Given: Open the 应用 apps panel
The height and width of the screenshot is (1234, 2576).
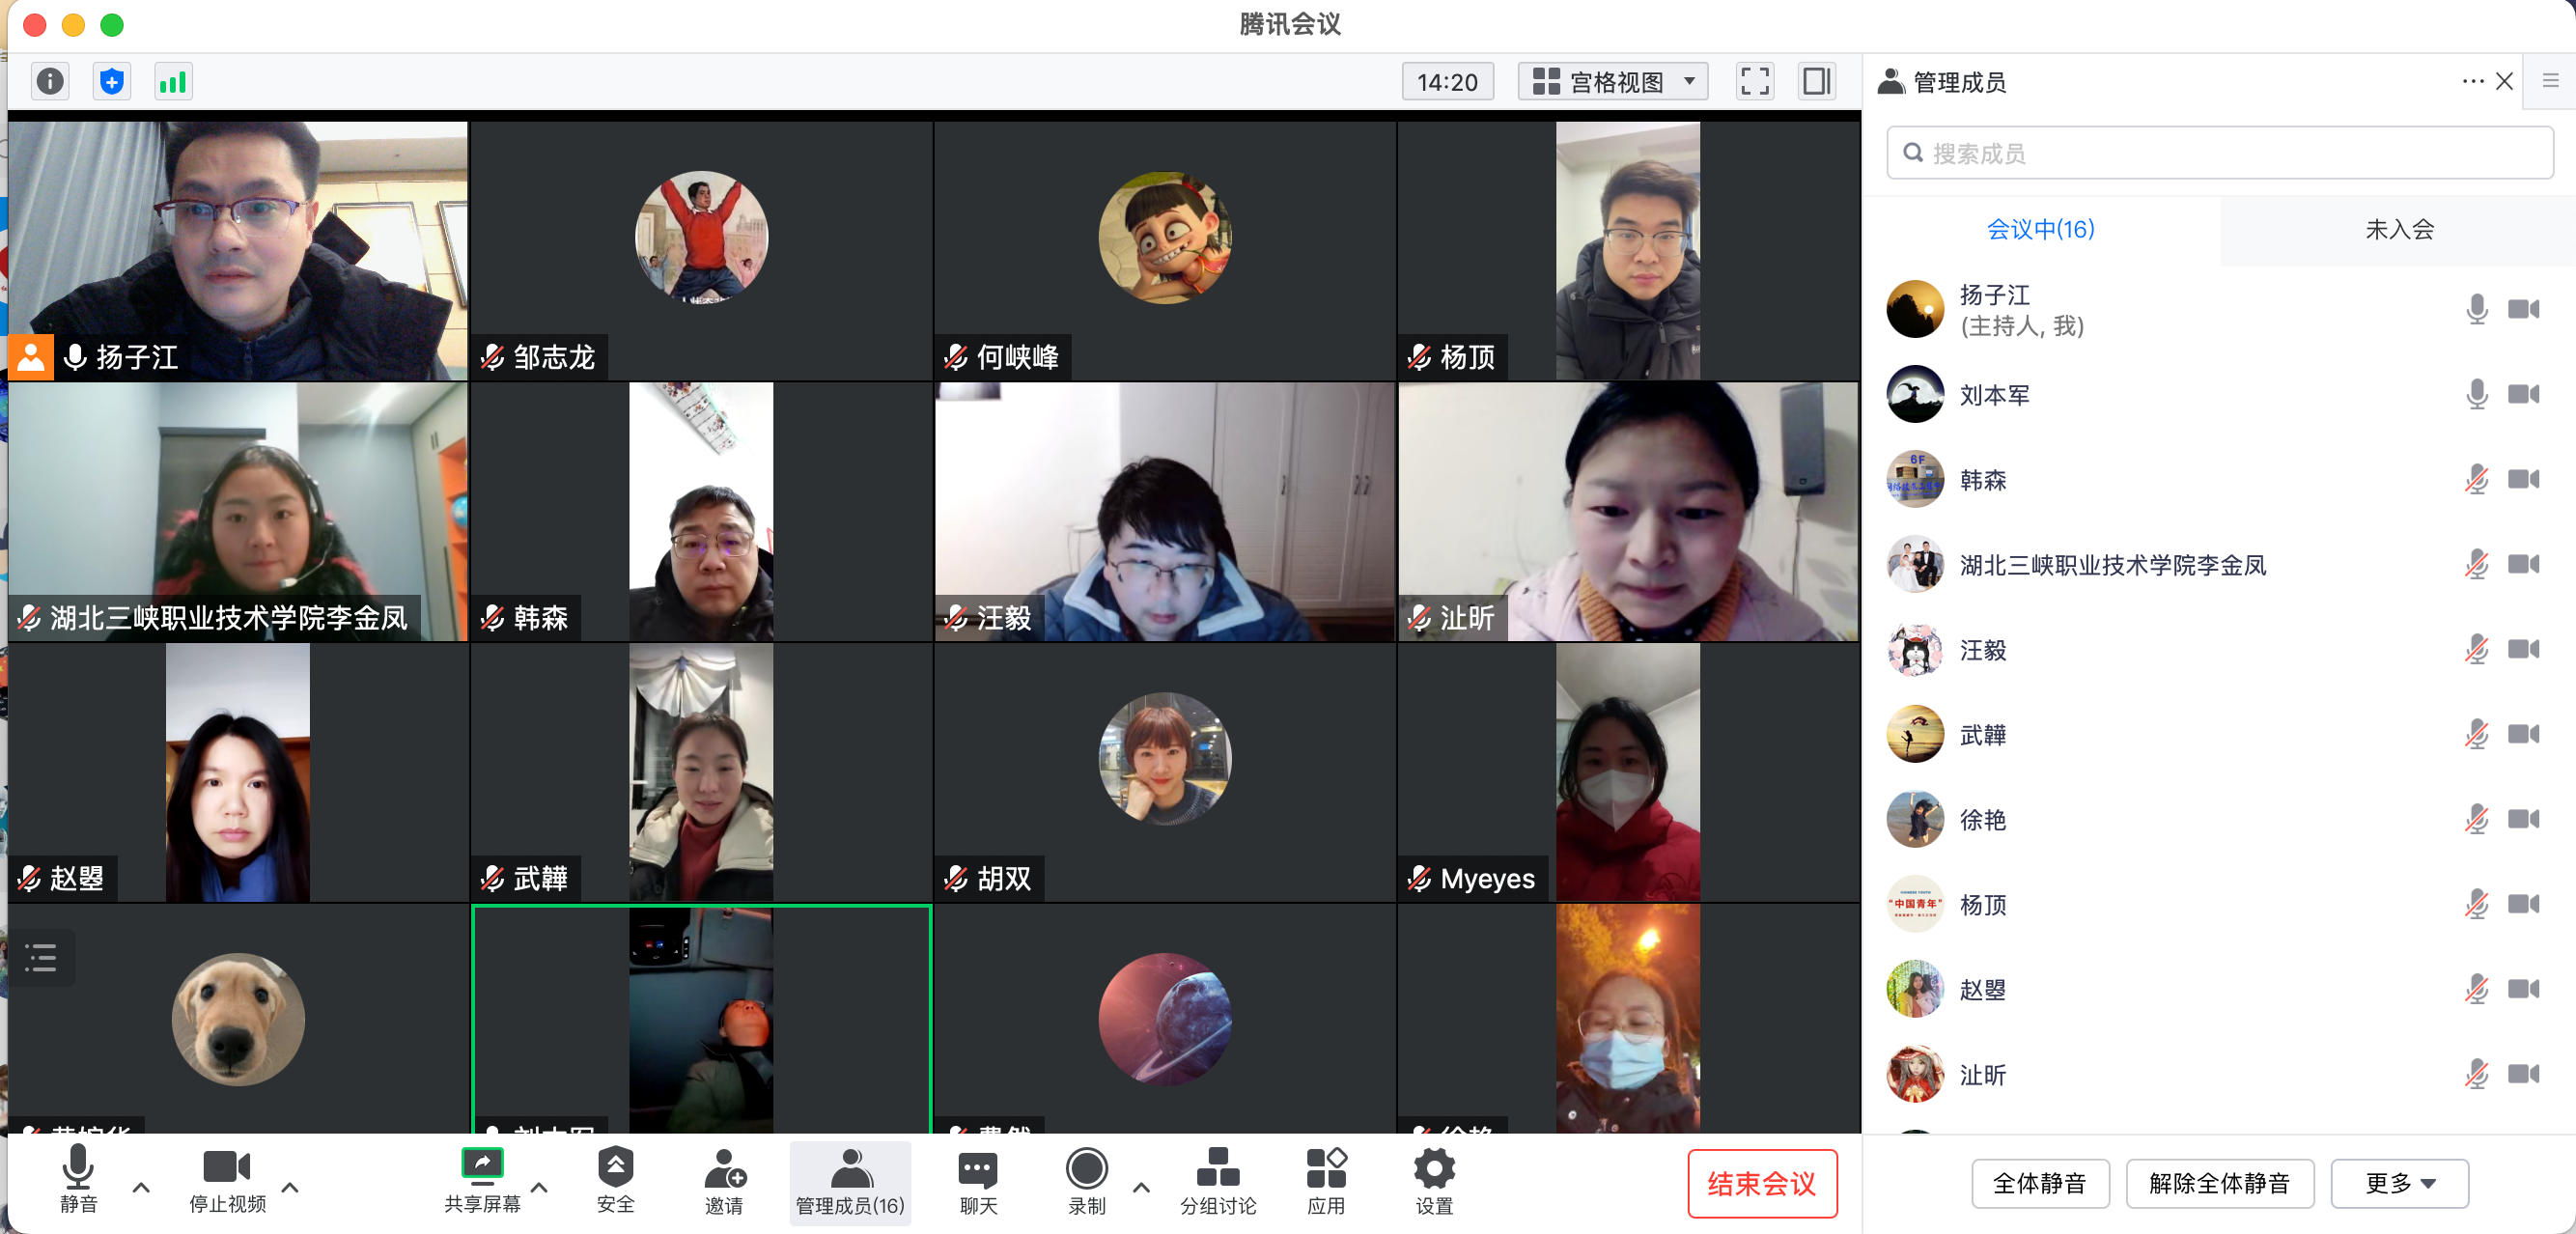Looking at the screenshot, I should click(1325, 1183).
